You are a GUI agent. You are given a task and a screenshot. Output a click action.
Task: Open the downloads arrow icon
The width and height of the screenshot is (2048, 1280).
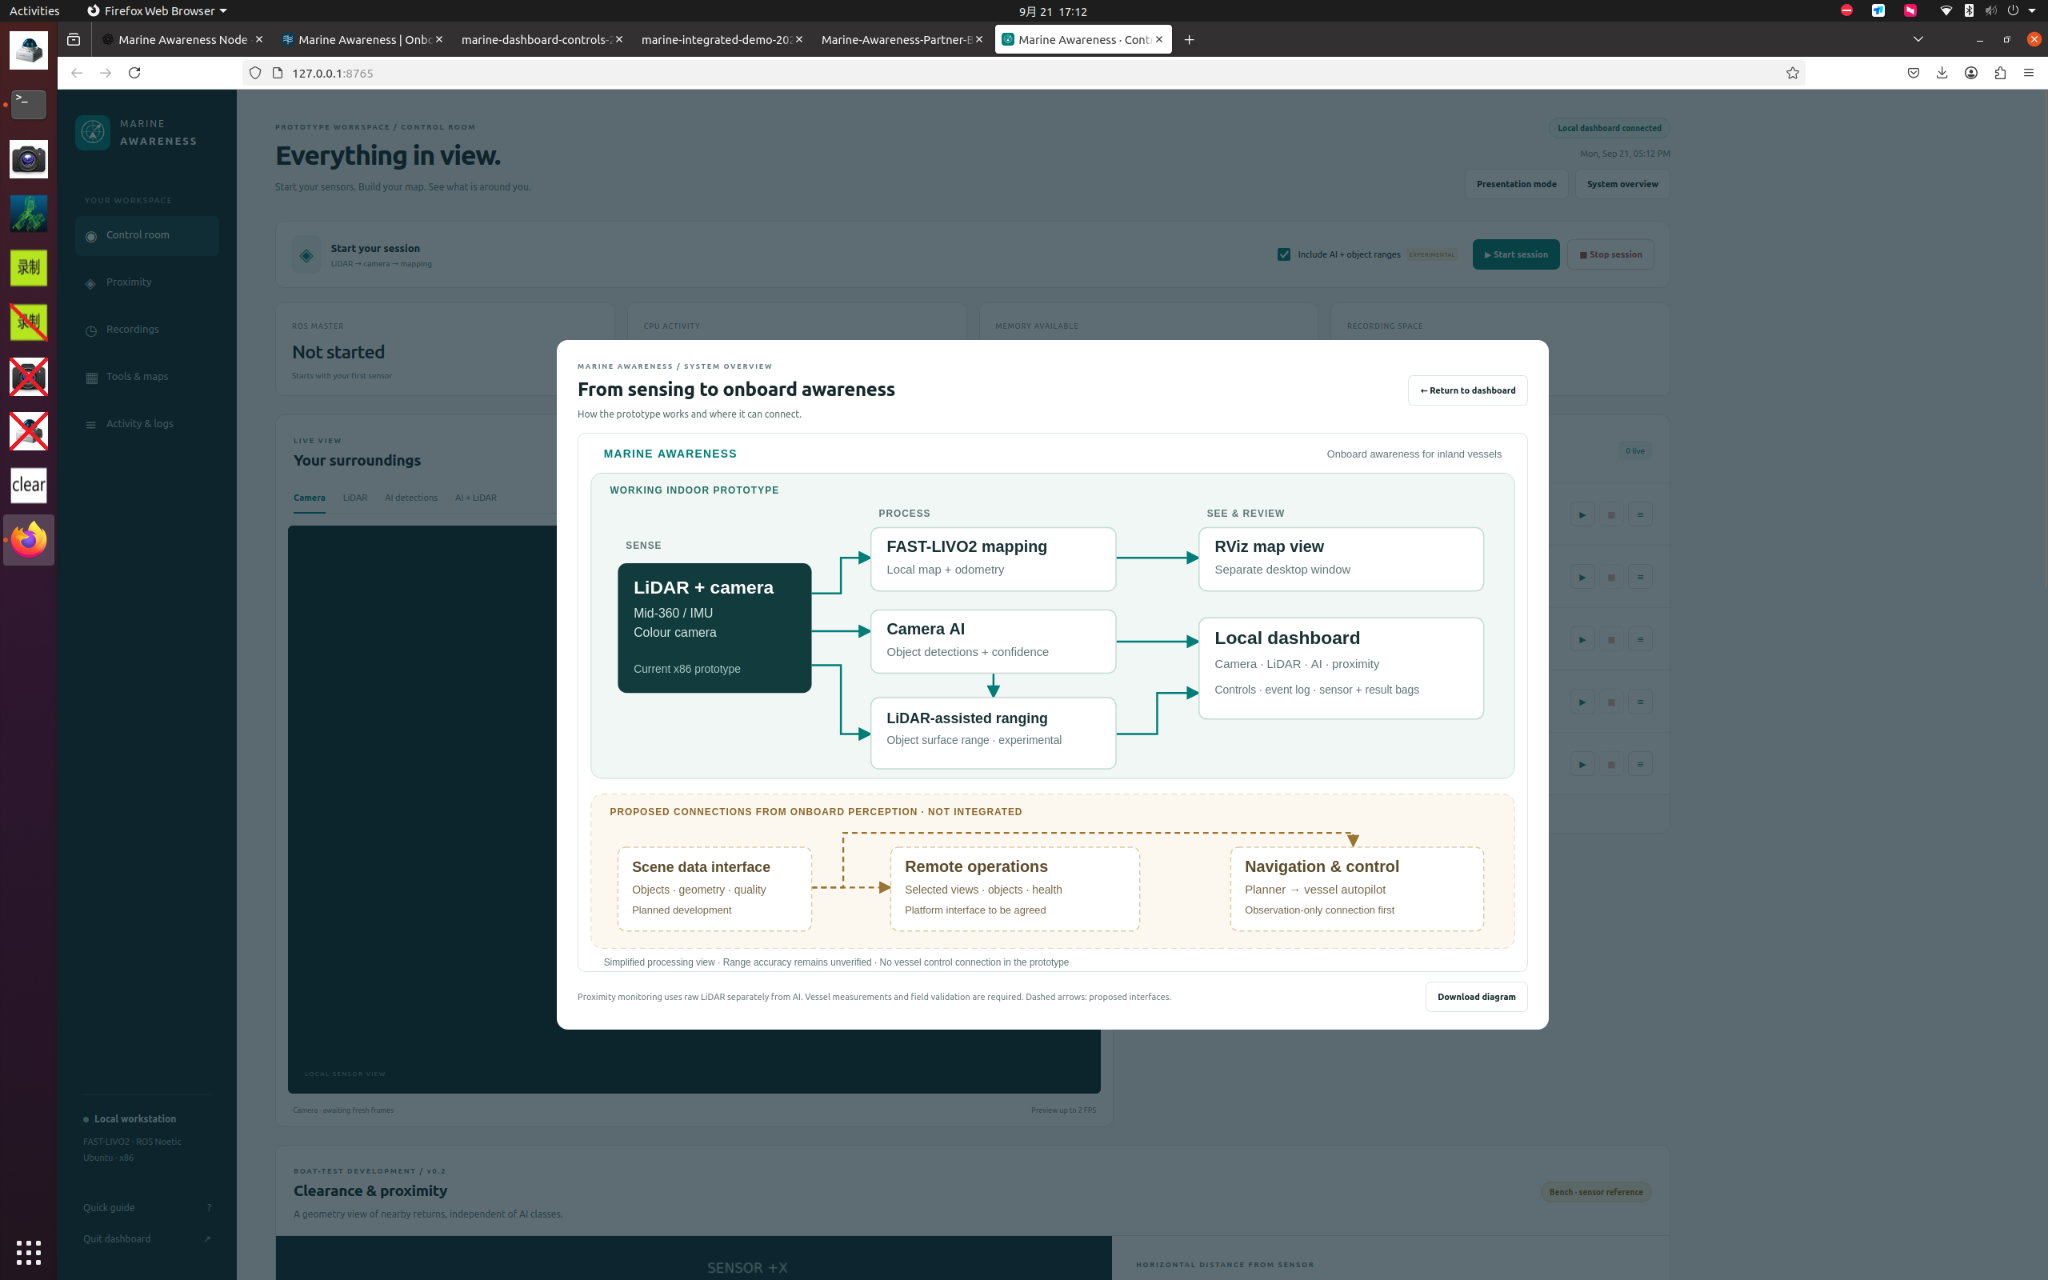coord(1942,73)
